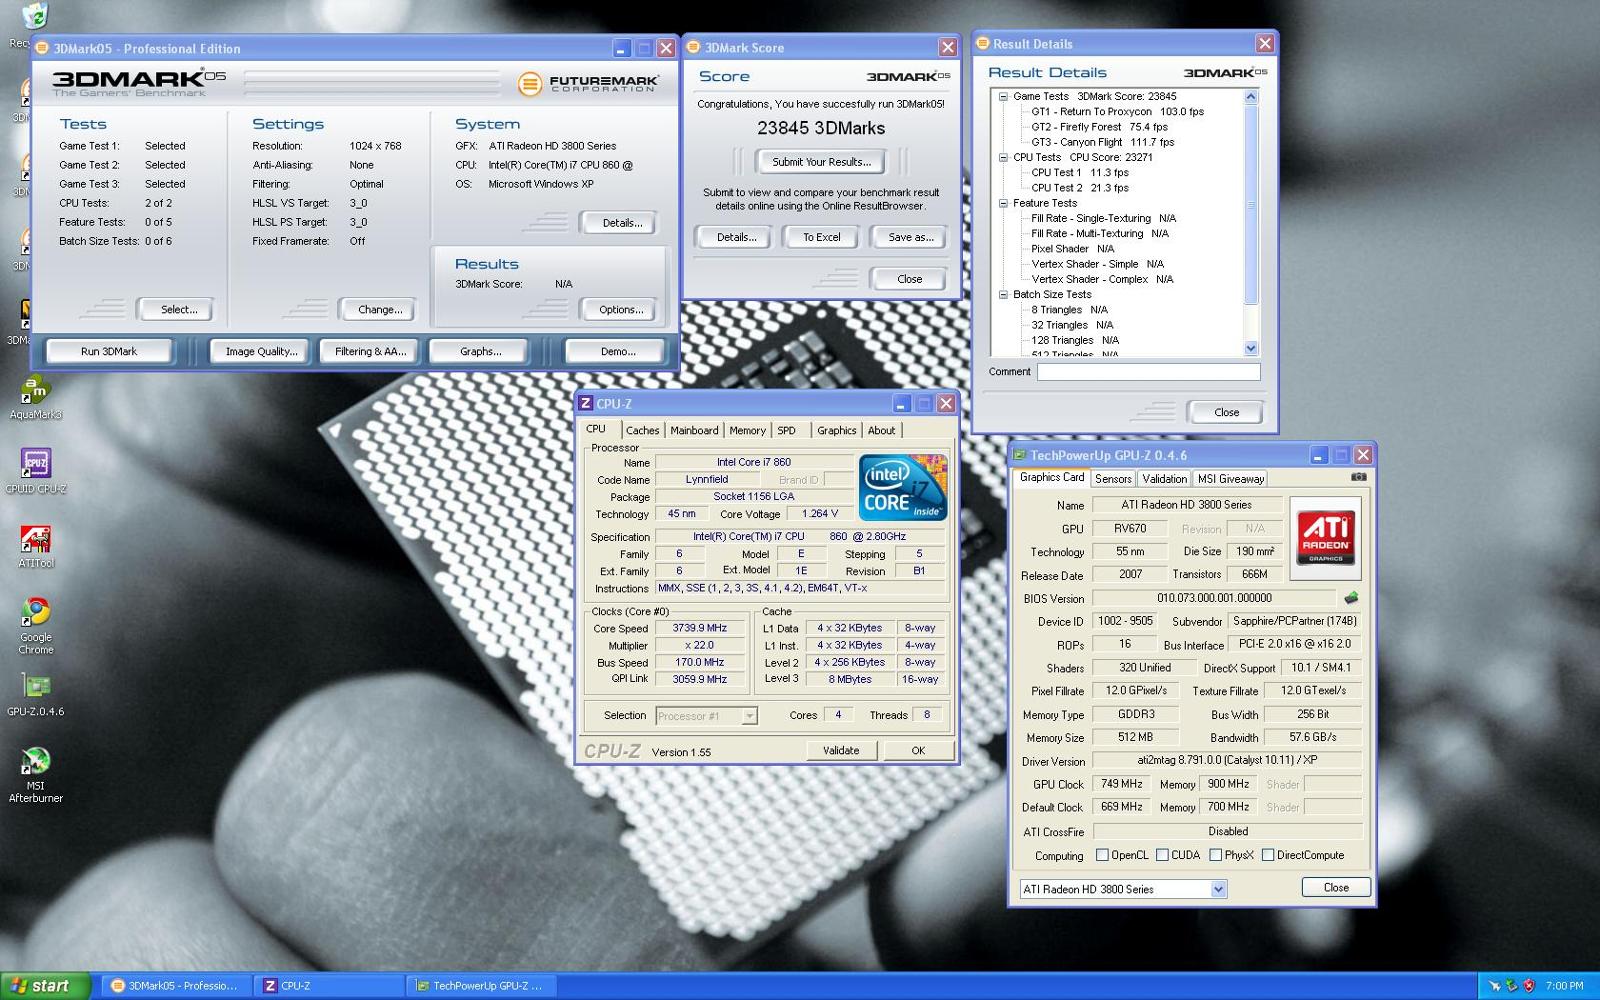Switch to CPU-Z taskbar button
The image size is (1600, 1000).
(328, 986)
